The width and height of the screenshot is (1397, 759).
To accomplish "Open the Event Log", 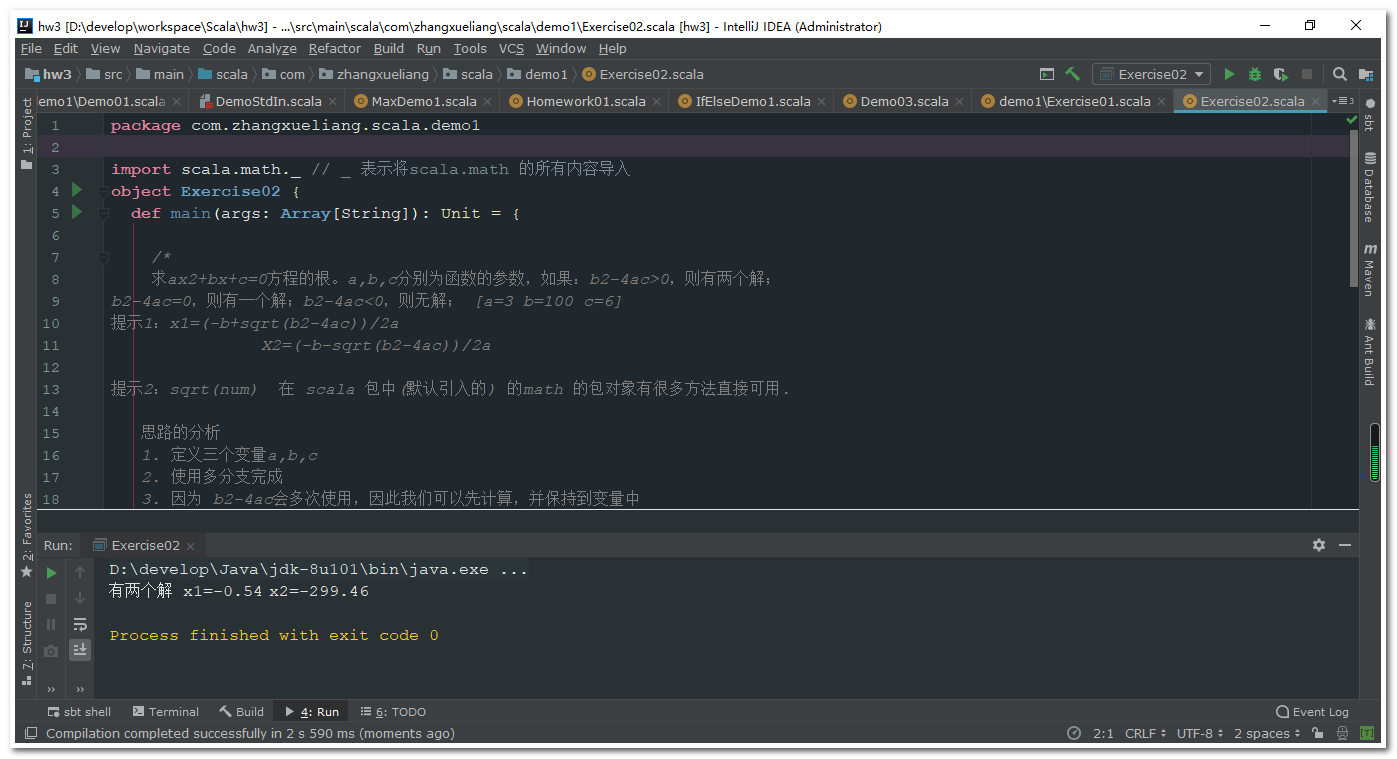I will pos(1312,712).
